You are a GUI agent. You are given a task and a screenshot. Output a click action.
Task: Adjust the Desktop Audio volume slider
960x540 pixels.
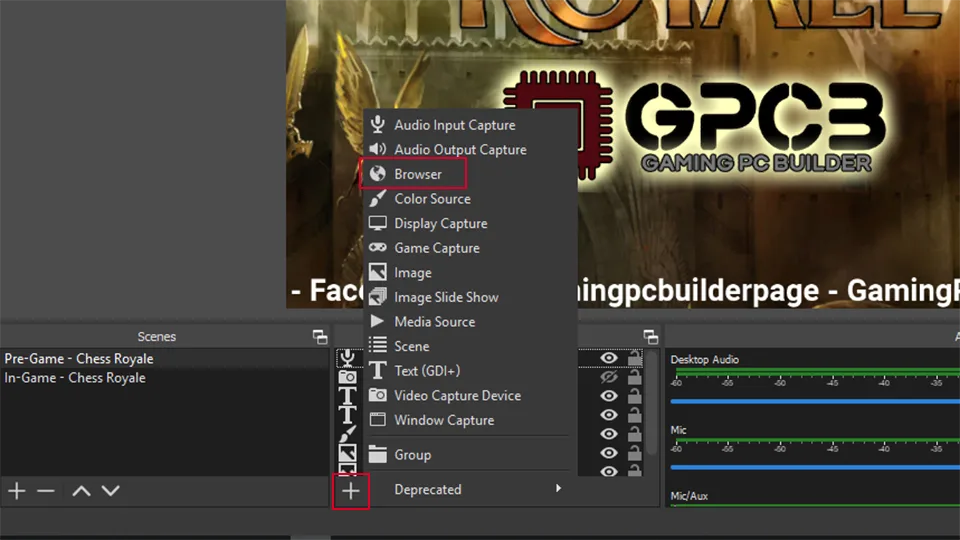coord(815,402)
